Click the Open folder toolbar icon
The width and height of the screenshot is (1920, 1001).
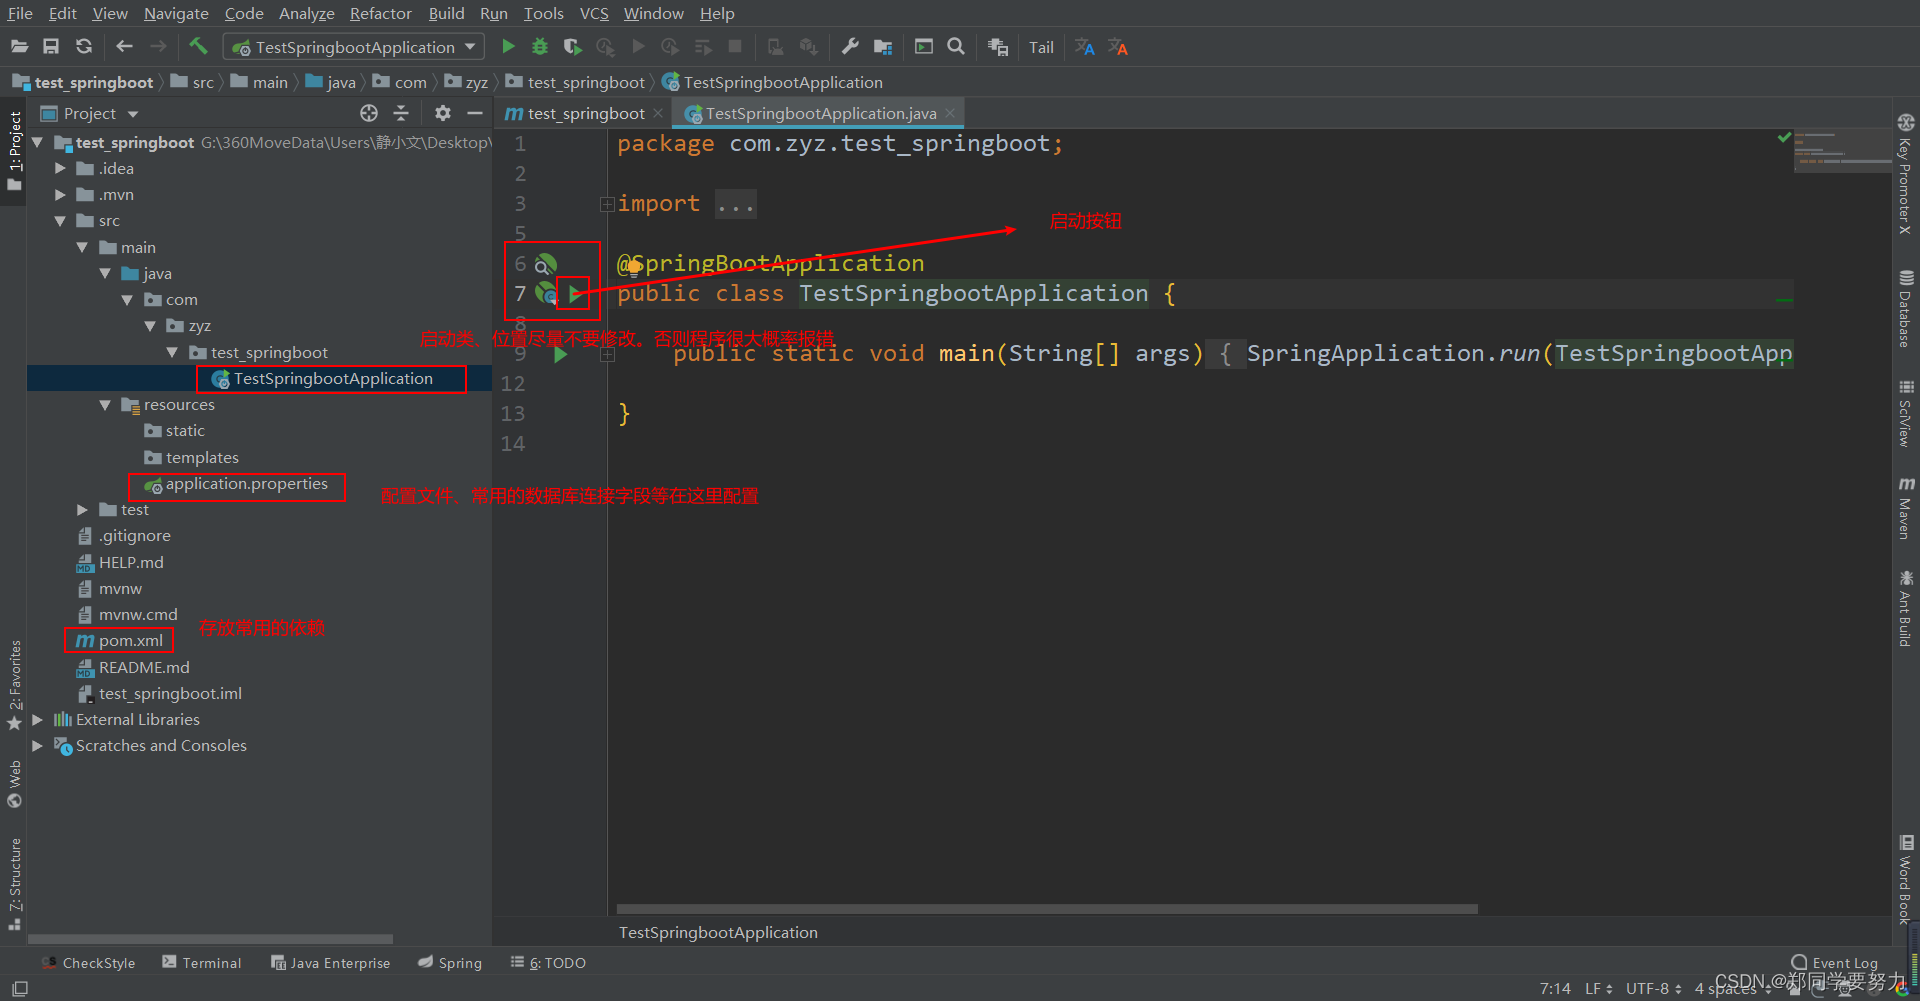(19, 47)
